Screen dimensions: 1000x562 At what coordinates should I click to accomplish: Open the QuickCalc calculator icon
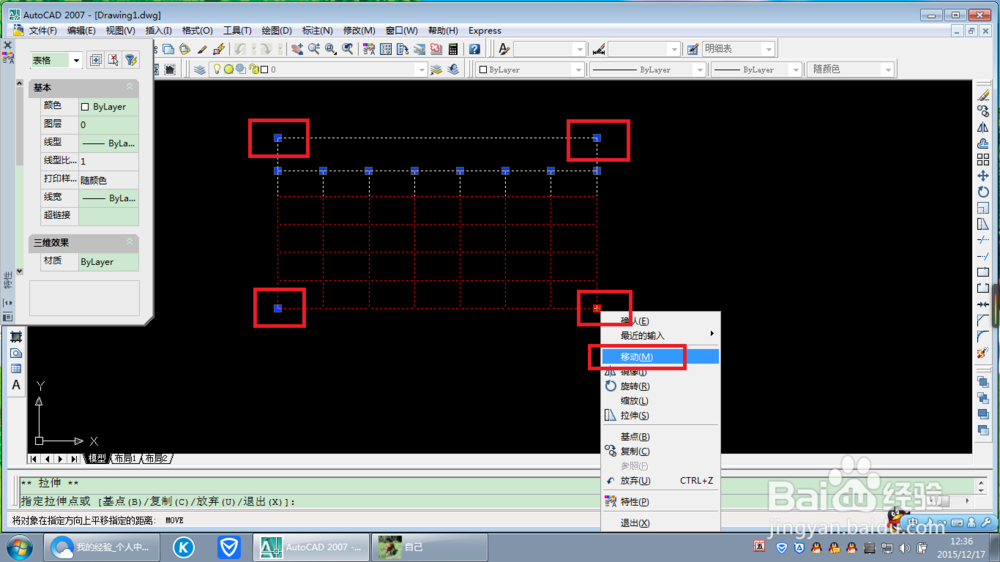click(453, 49)
